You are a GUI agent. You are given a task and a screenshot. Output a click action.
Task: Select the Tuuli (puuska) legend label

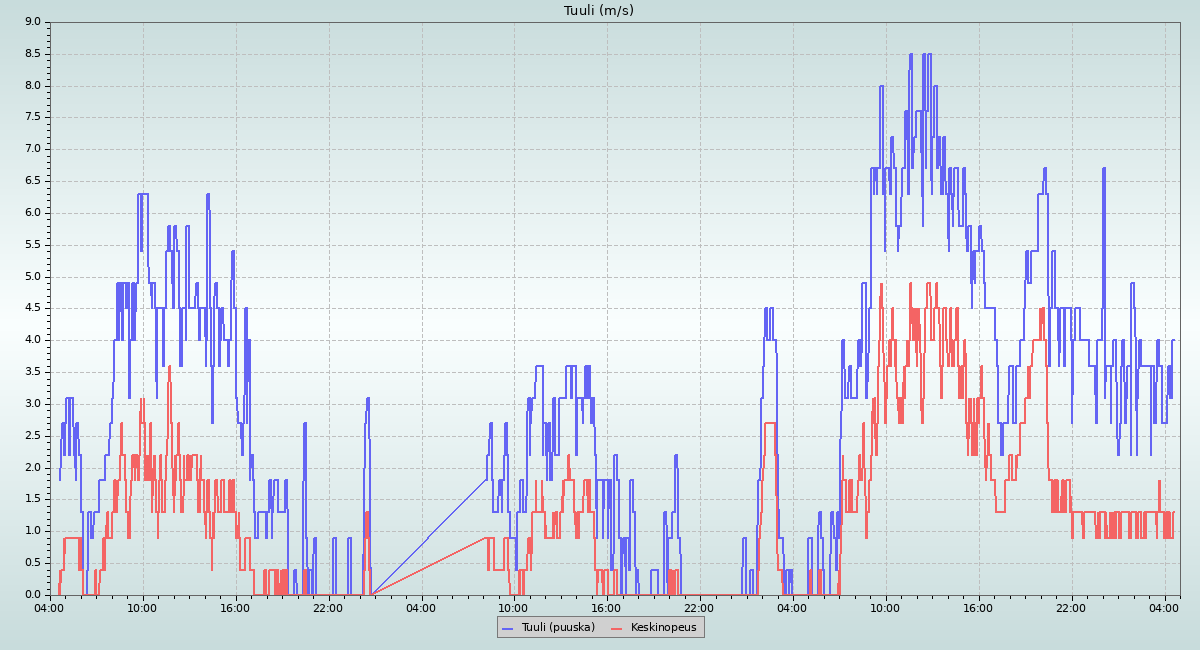point(558,627)
